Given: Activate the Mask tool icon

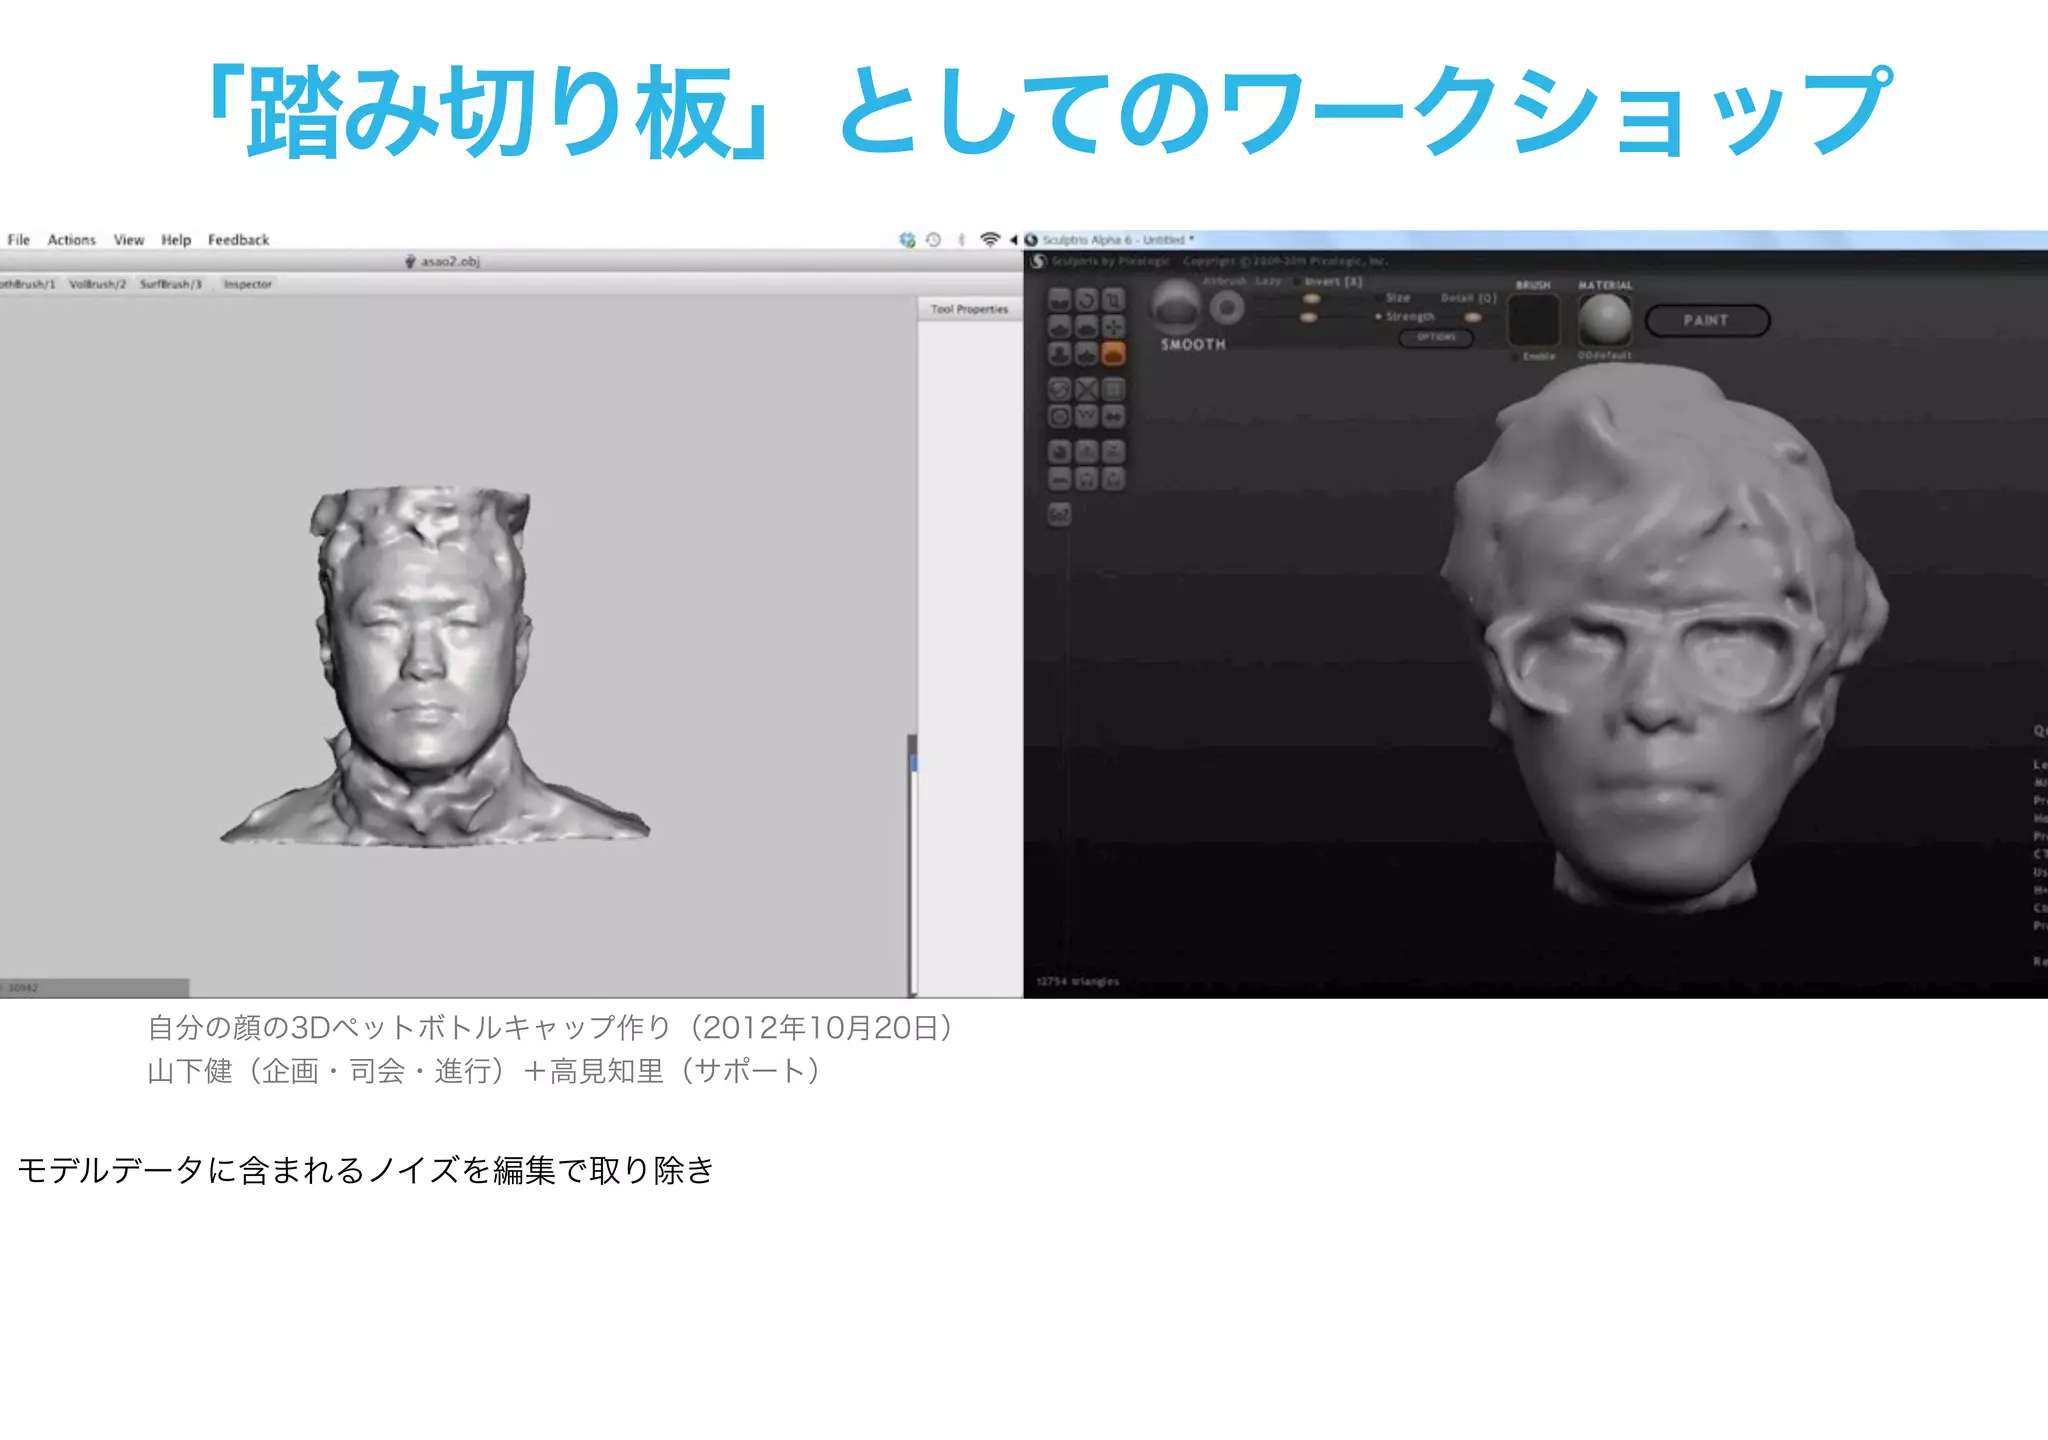Looking at the screenshot, I should tap(1059, 416).
